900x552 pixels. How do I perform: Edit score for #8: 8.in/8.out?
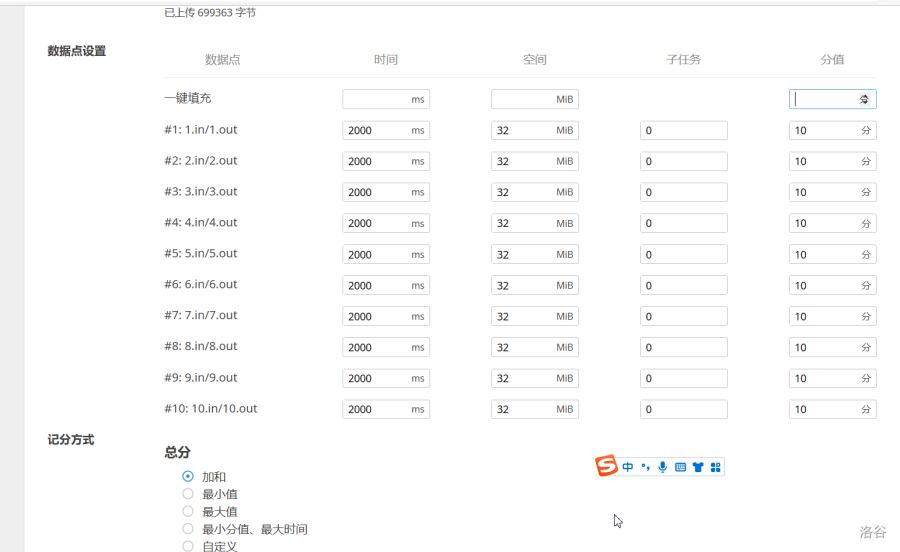pyautogui.click(x=832, y=347)
